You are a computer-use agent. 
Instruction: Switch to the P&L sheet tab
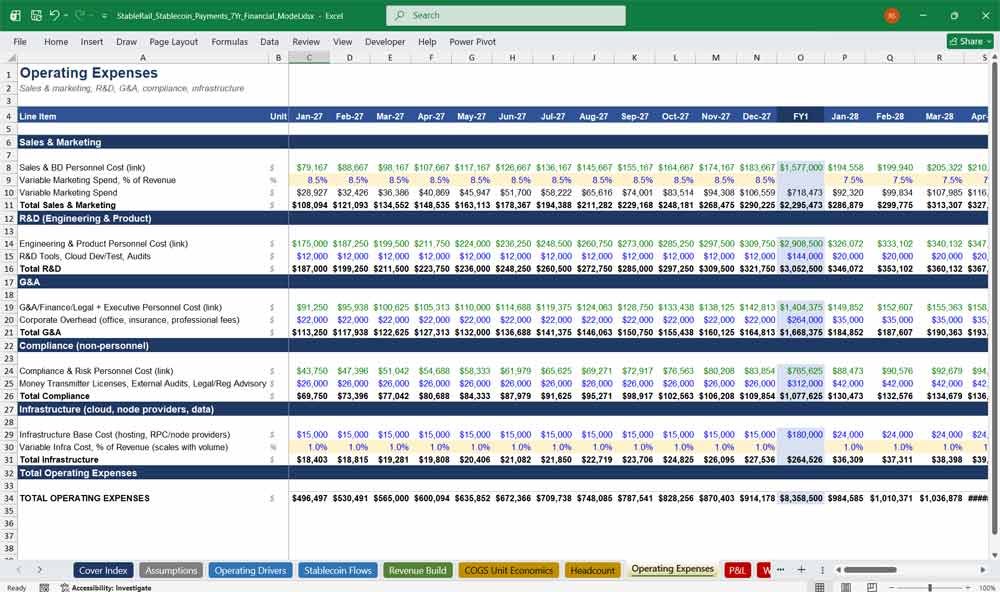[x=737, y=570]
